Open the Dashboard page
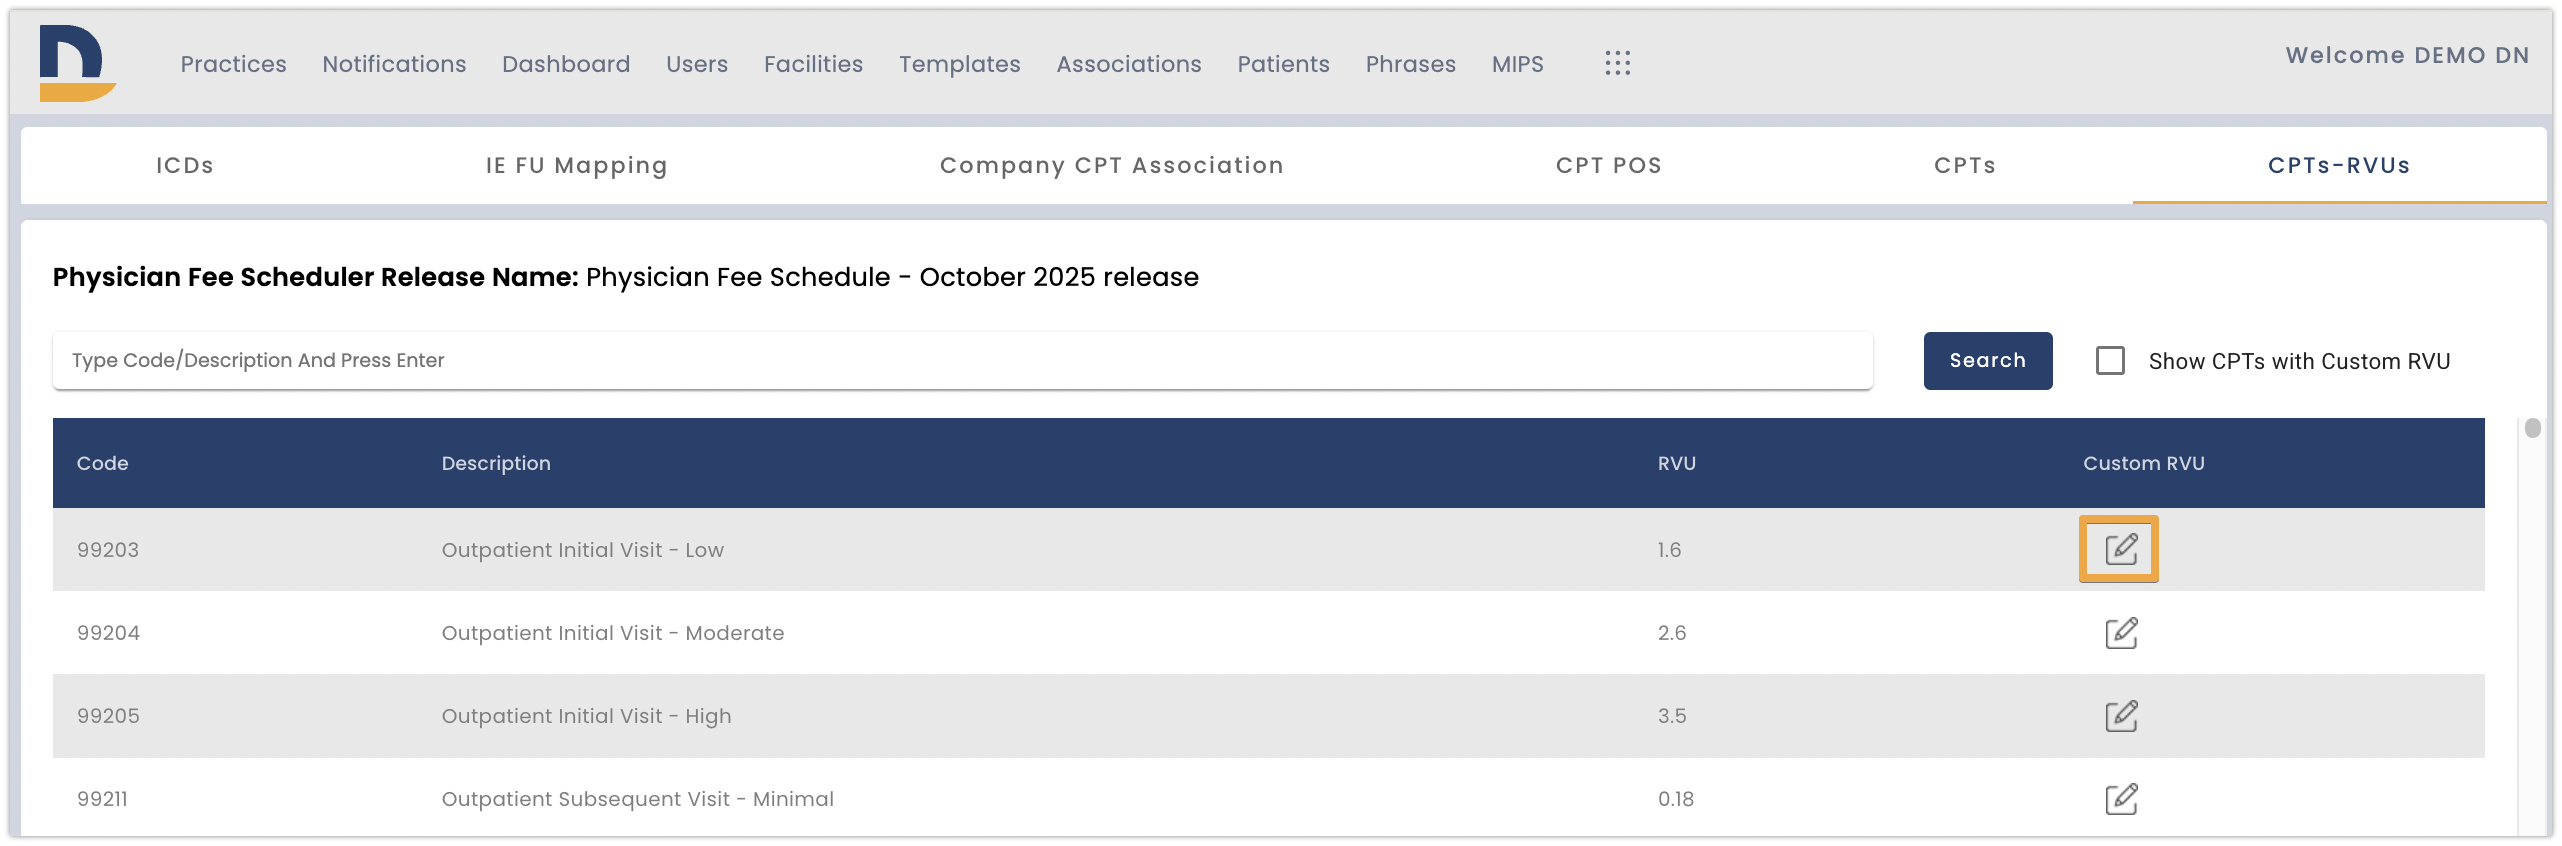2562x846 pixels. coord(565,63)
